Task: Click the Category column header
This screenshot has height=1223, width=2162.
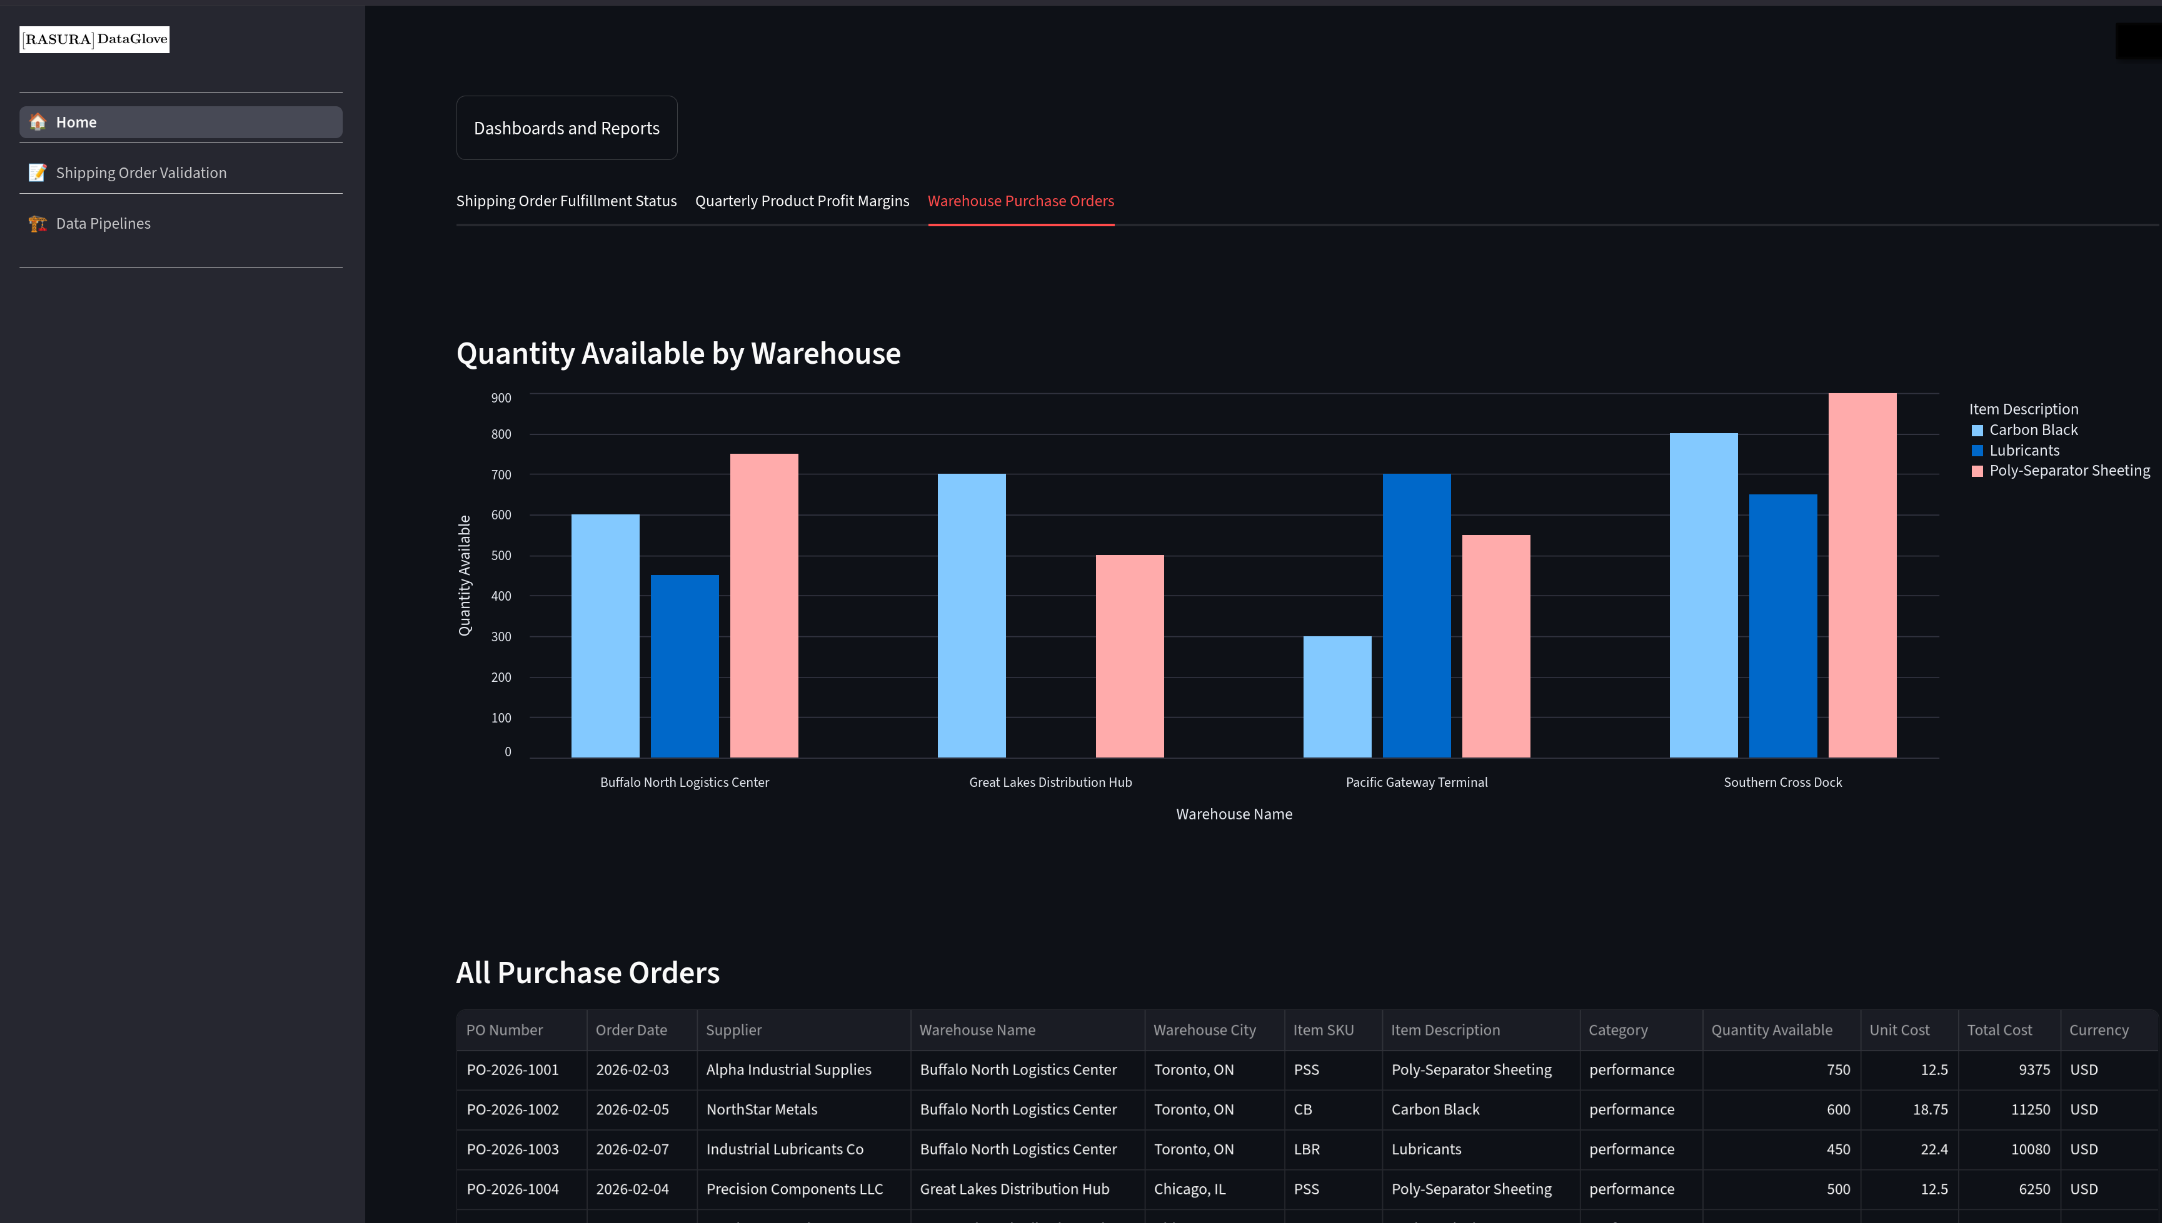Action: (1641, 1030)
